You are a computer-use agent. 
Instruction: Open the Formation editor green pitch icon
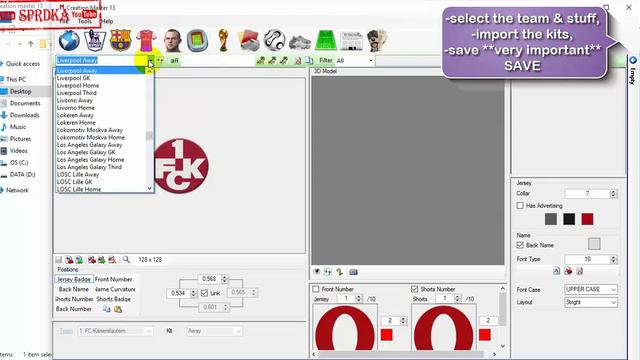pos(325,40)
